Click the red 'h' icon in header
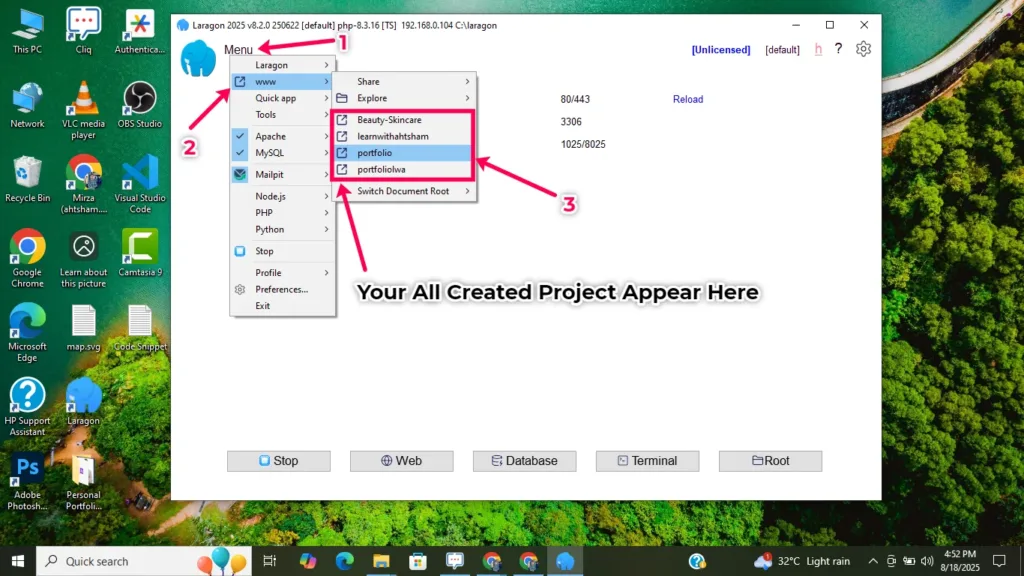The height and width of the screenshot is (576, 1024). pos(818,49)
